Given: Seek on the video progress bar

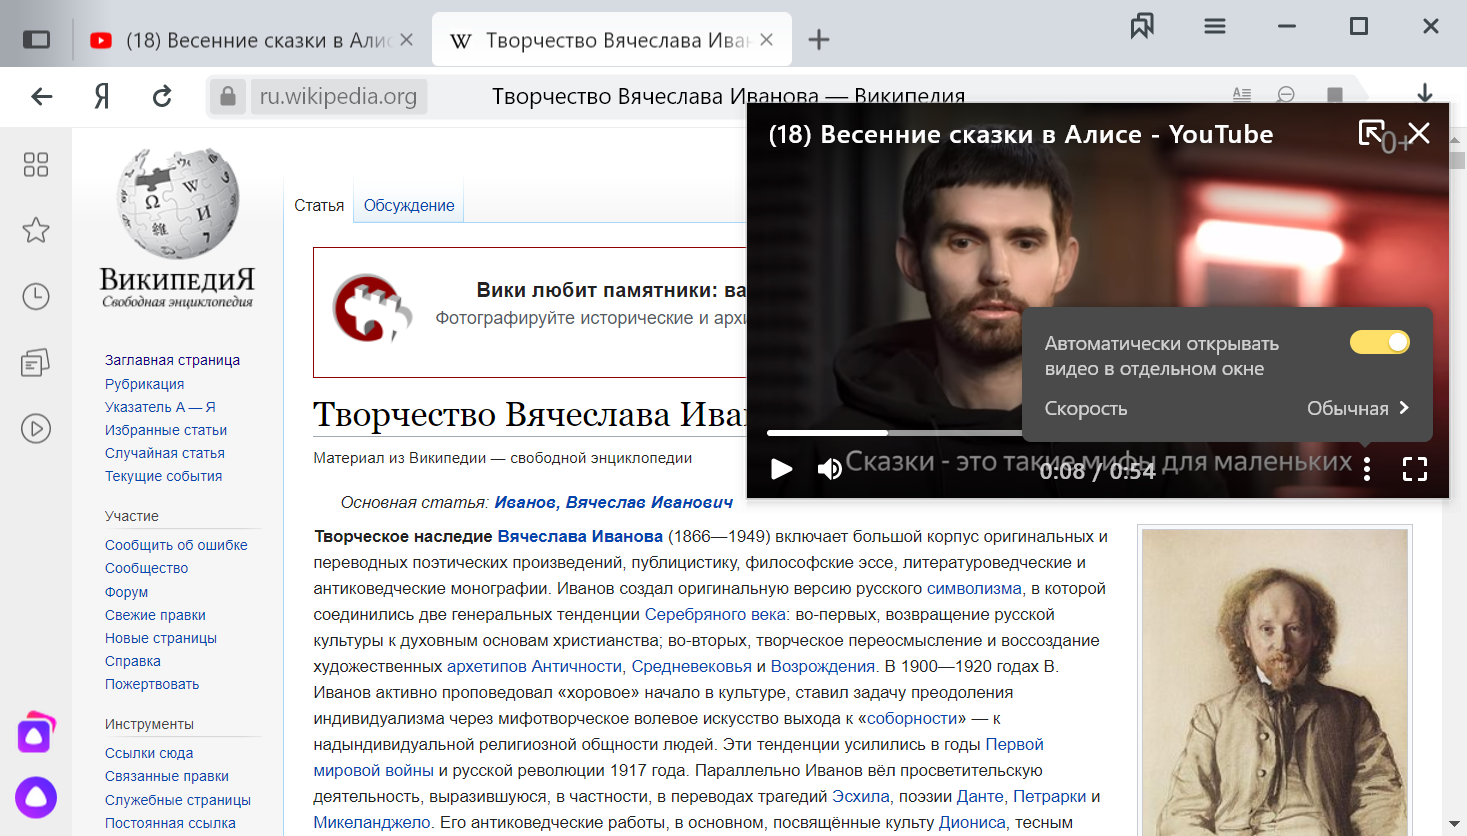Looking at the screenshot, I should point(894,433).
